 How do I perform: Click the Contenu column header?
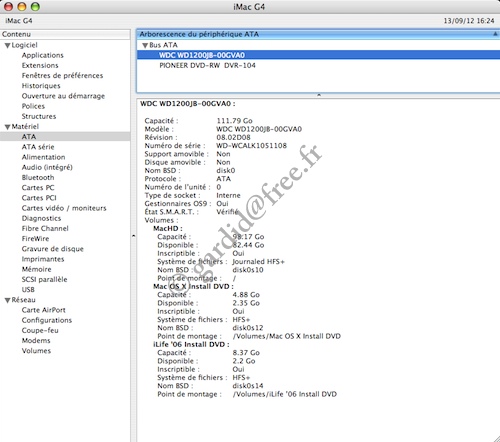coord(65,34)
